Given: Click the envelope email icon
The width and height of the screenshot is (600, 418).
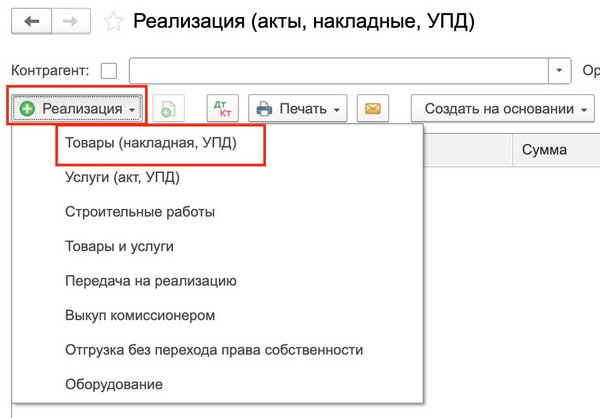Looking at the screenshot, I should pyautogui.click(x=375, y=108).
